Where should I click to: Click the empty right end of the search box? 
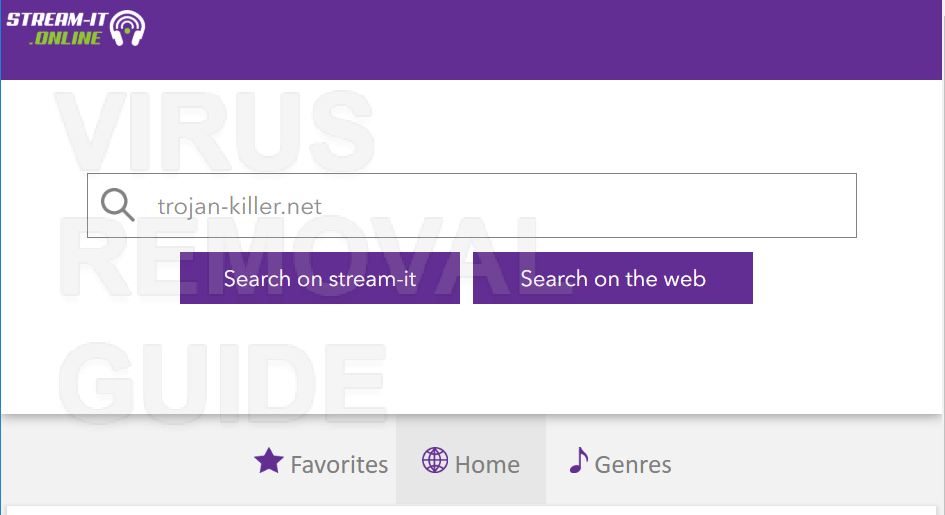click(x=783, y=205)
